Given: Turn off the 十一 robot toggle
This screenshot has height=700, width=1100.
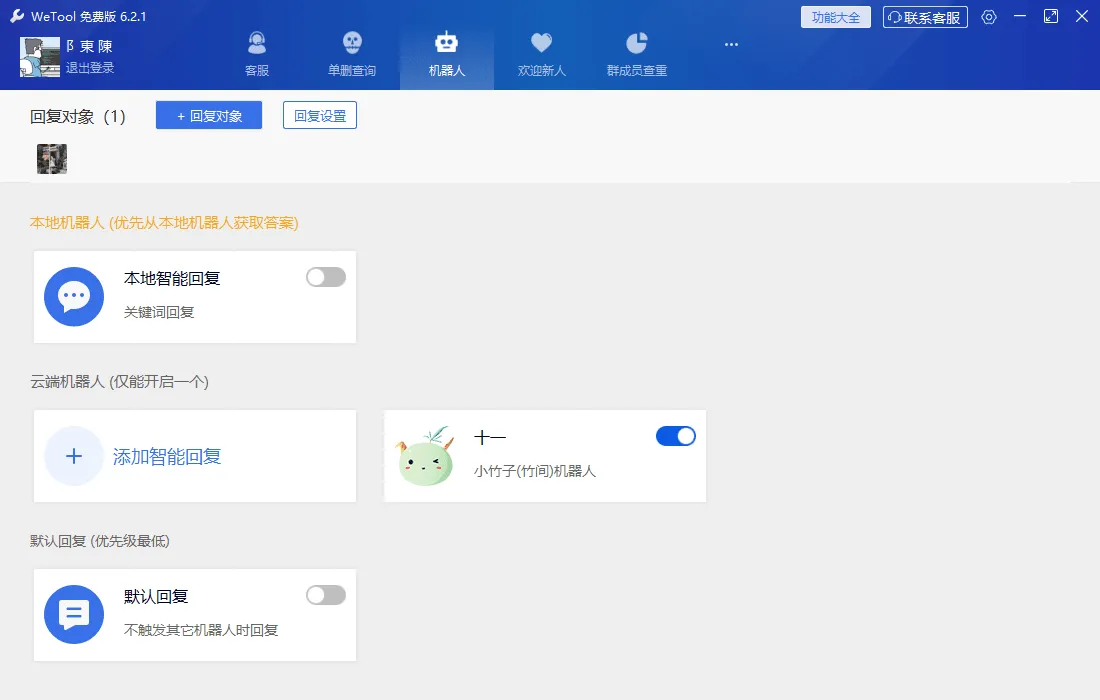Looking at the screenshot, I should [676, 436].
